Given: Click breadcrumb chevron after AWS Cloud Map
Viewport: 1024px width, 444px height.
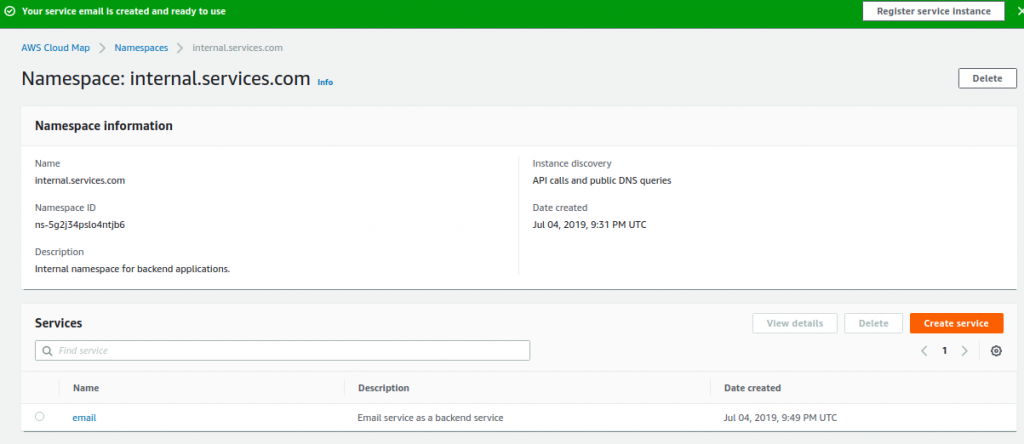Looking at the screenshot, I should [103, 48].
